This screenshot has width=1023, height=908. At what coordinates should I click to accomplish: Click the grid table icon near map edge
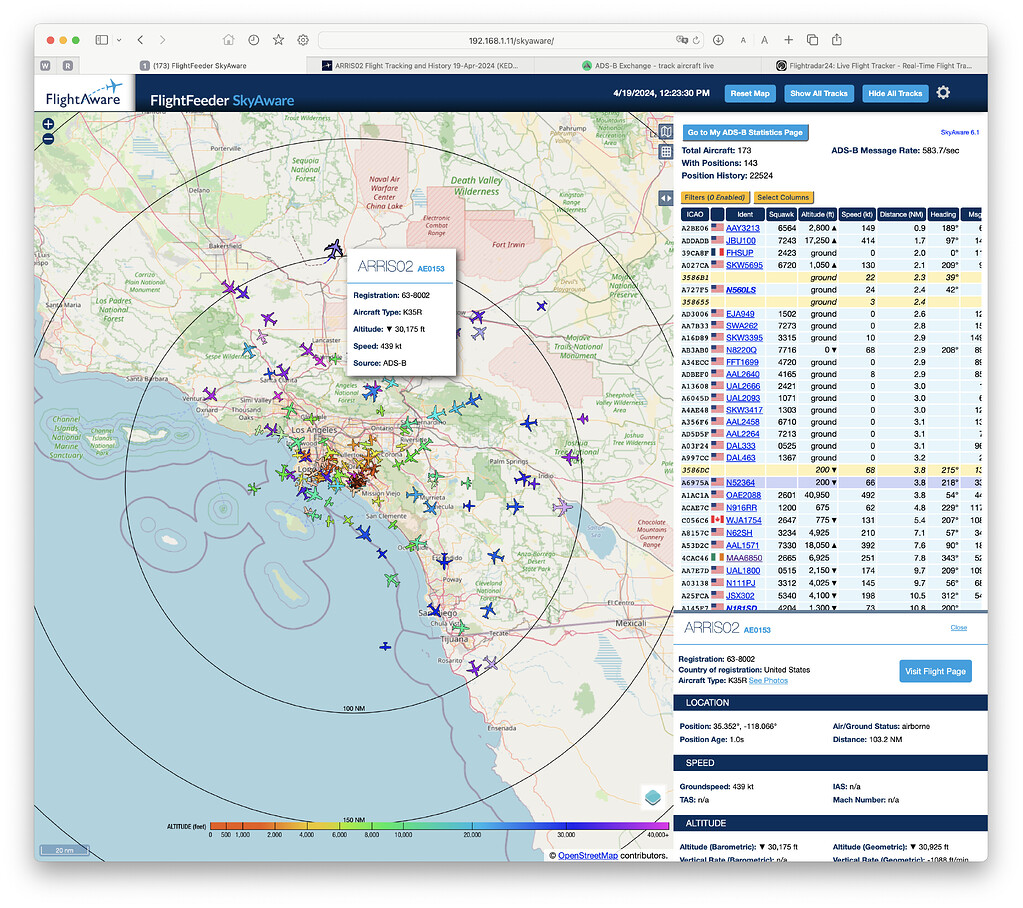pos(666,152)
